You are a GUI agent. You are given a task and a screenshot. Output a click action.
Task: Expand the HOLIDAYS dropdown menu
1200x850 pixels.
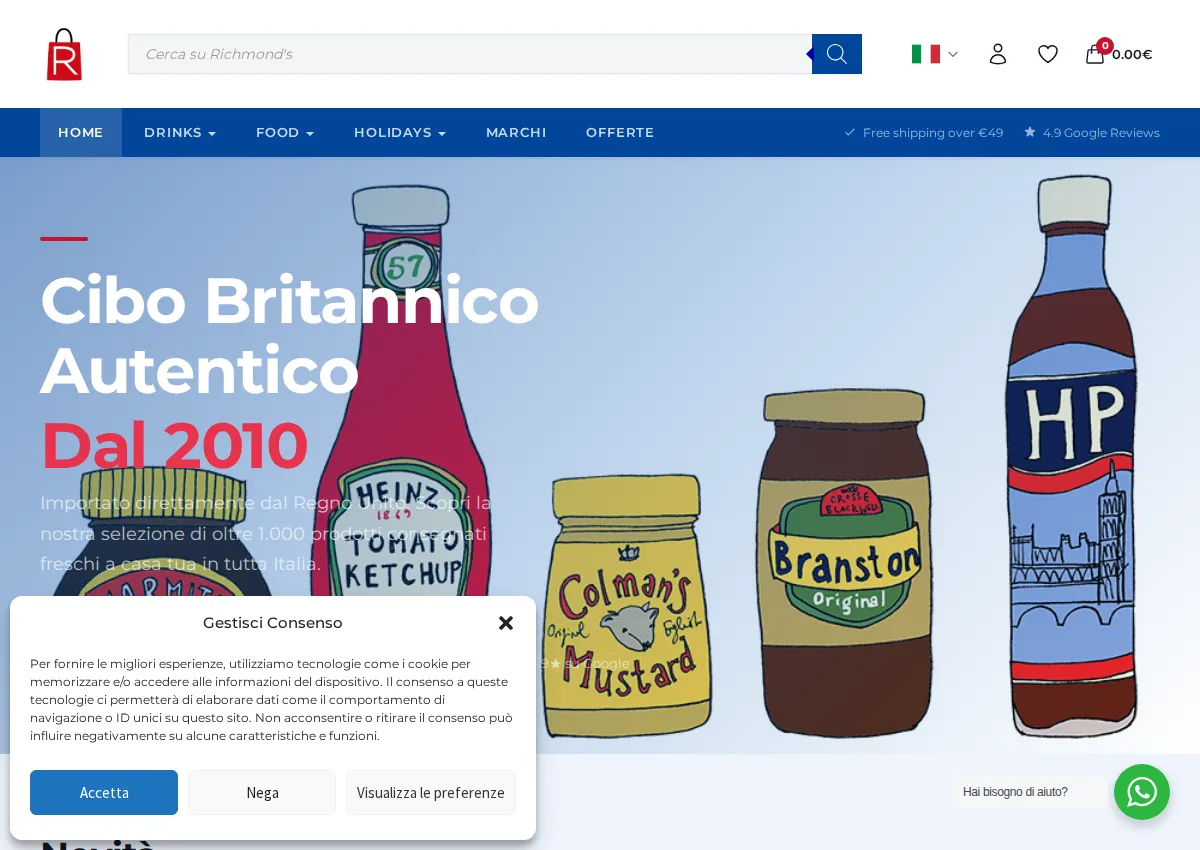click(x=400, y=133)
